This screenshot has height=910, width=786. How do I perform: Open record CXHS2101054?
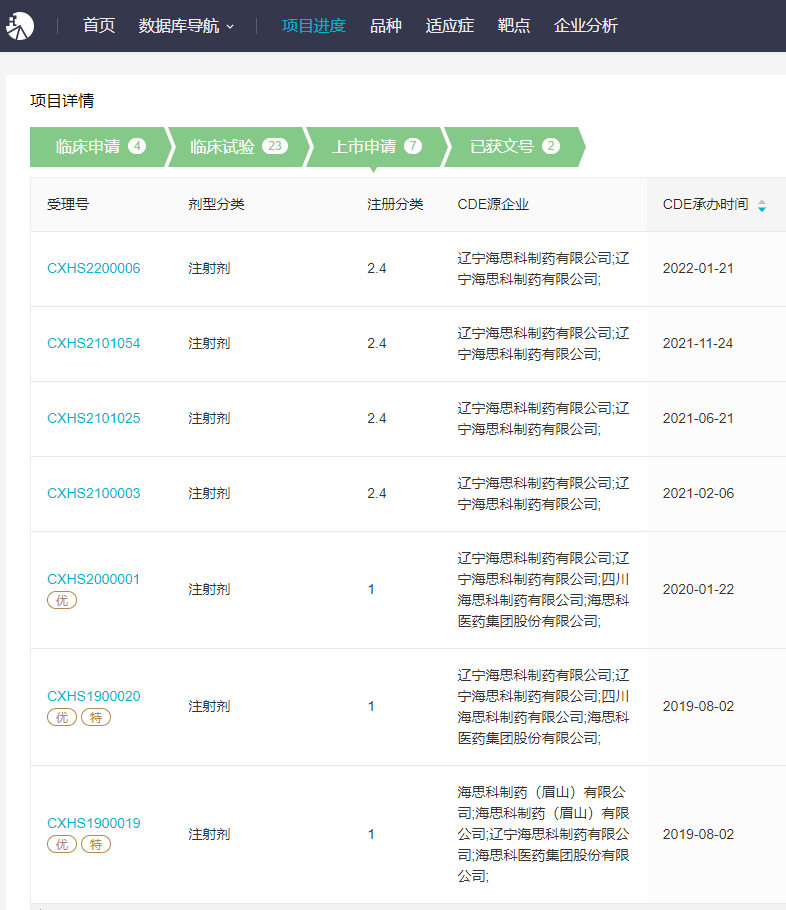coord(93,343)
